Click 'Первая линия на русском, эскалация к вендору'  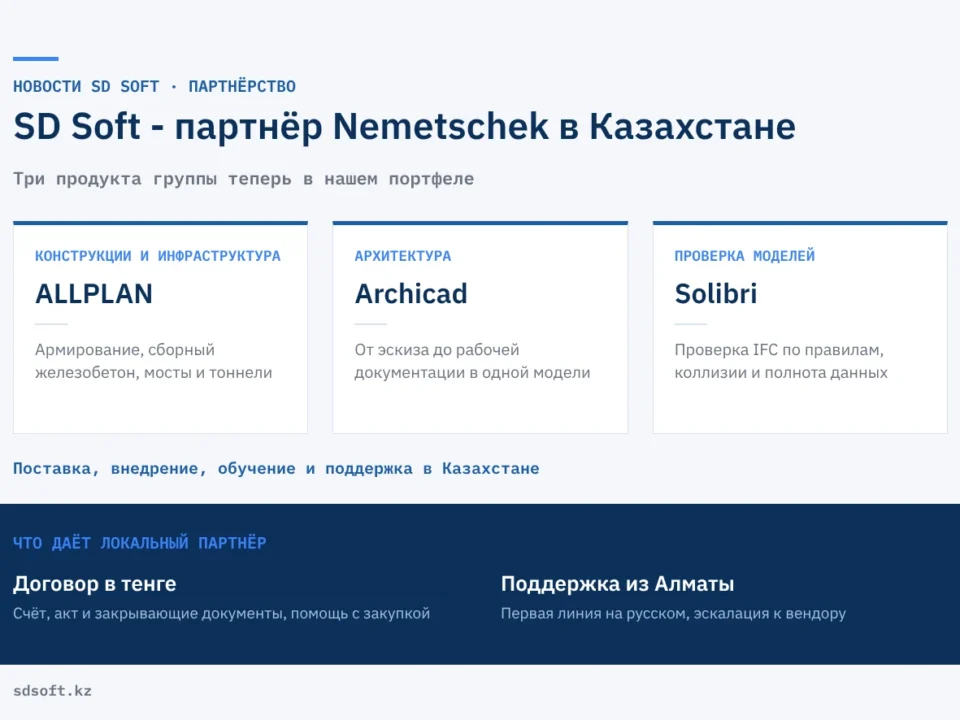673,613
